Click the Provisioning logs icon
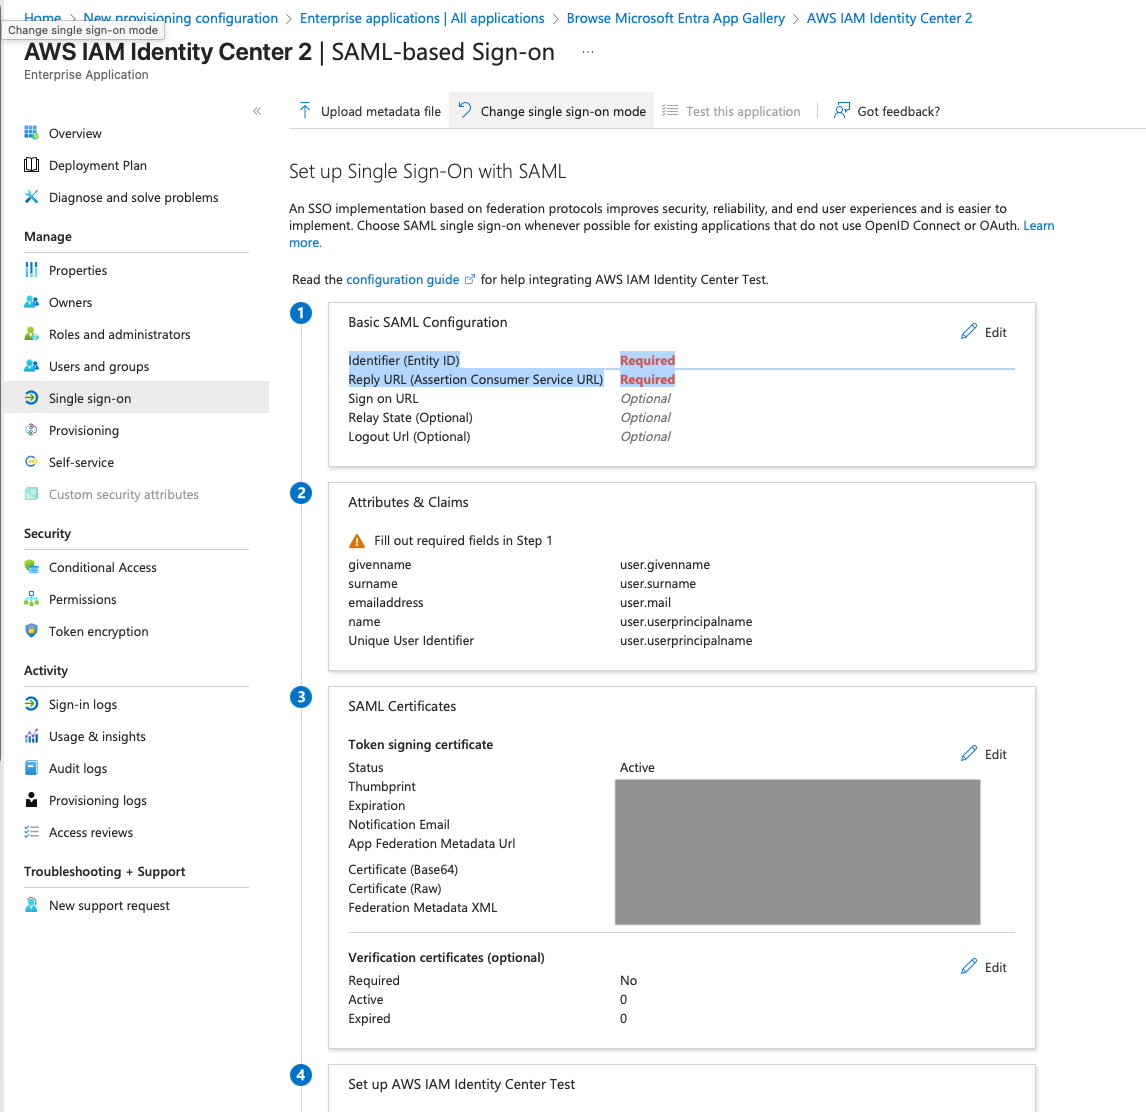This screenshot has width=1146, height=1112. pyautogui.click(x=31, y=800)
